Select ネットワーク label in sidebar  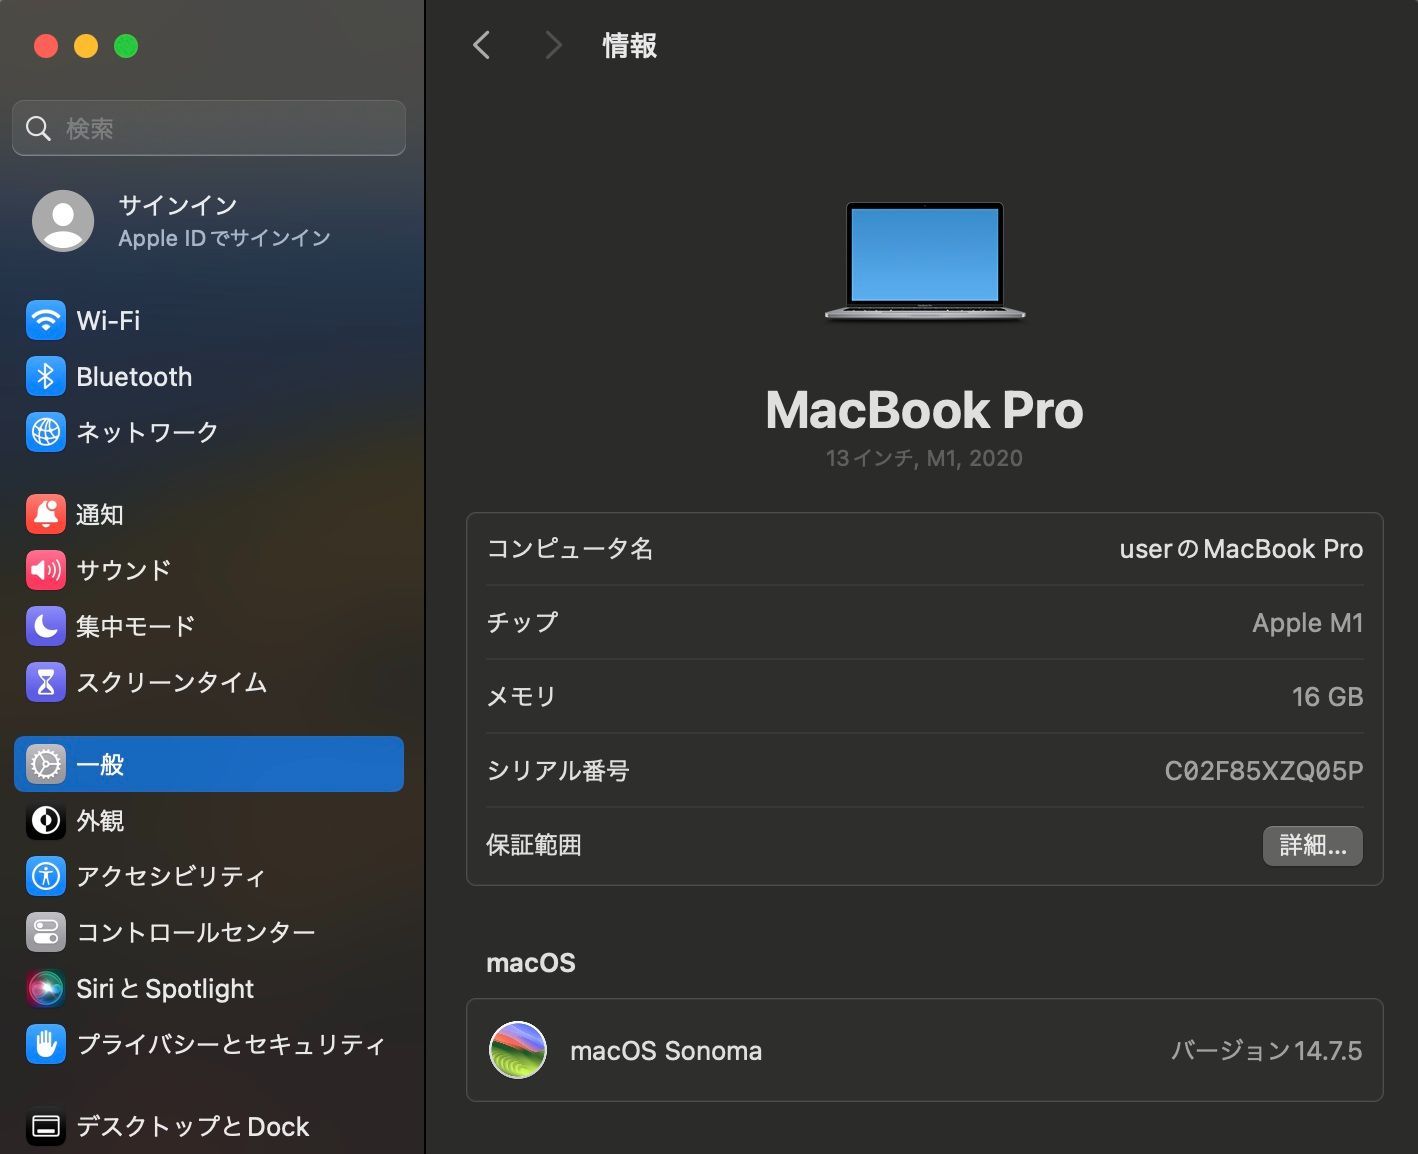[147, 432]
